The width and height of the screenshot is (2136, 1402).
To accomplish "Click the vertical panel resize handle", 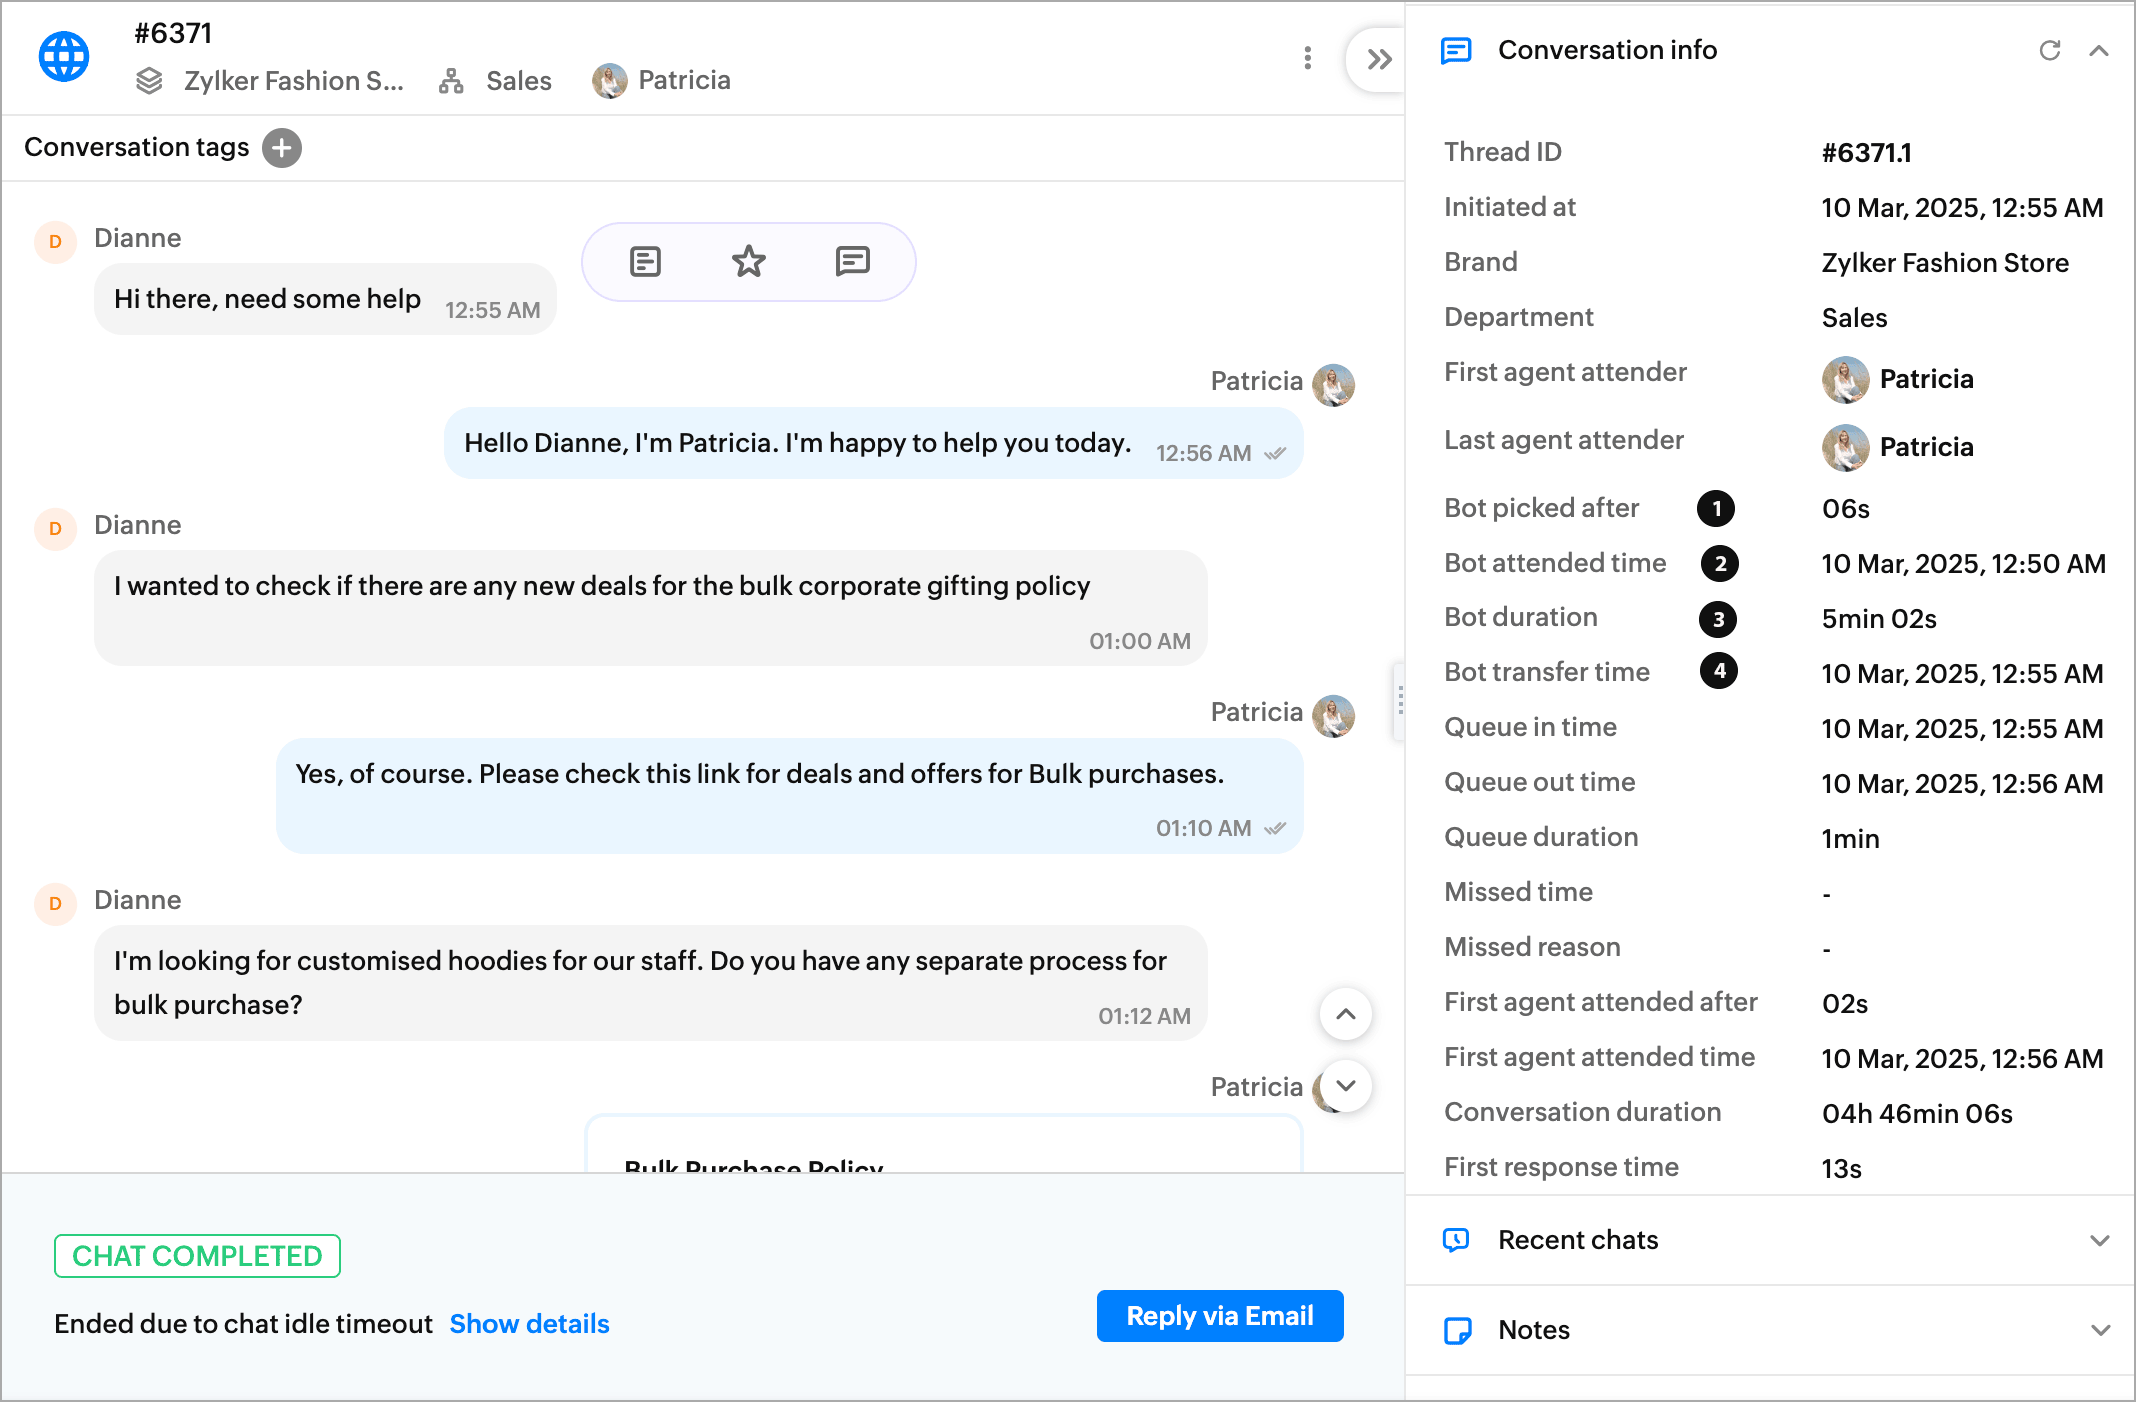I will pyautogui.click(x=1400, y=700).
